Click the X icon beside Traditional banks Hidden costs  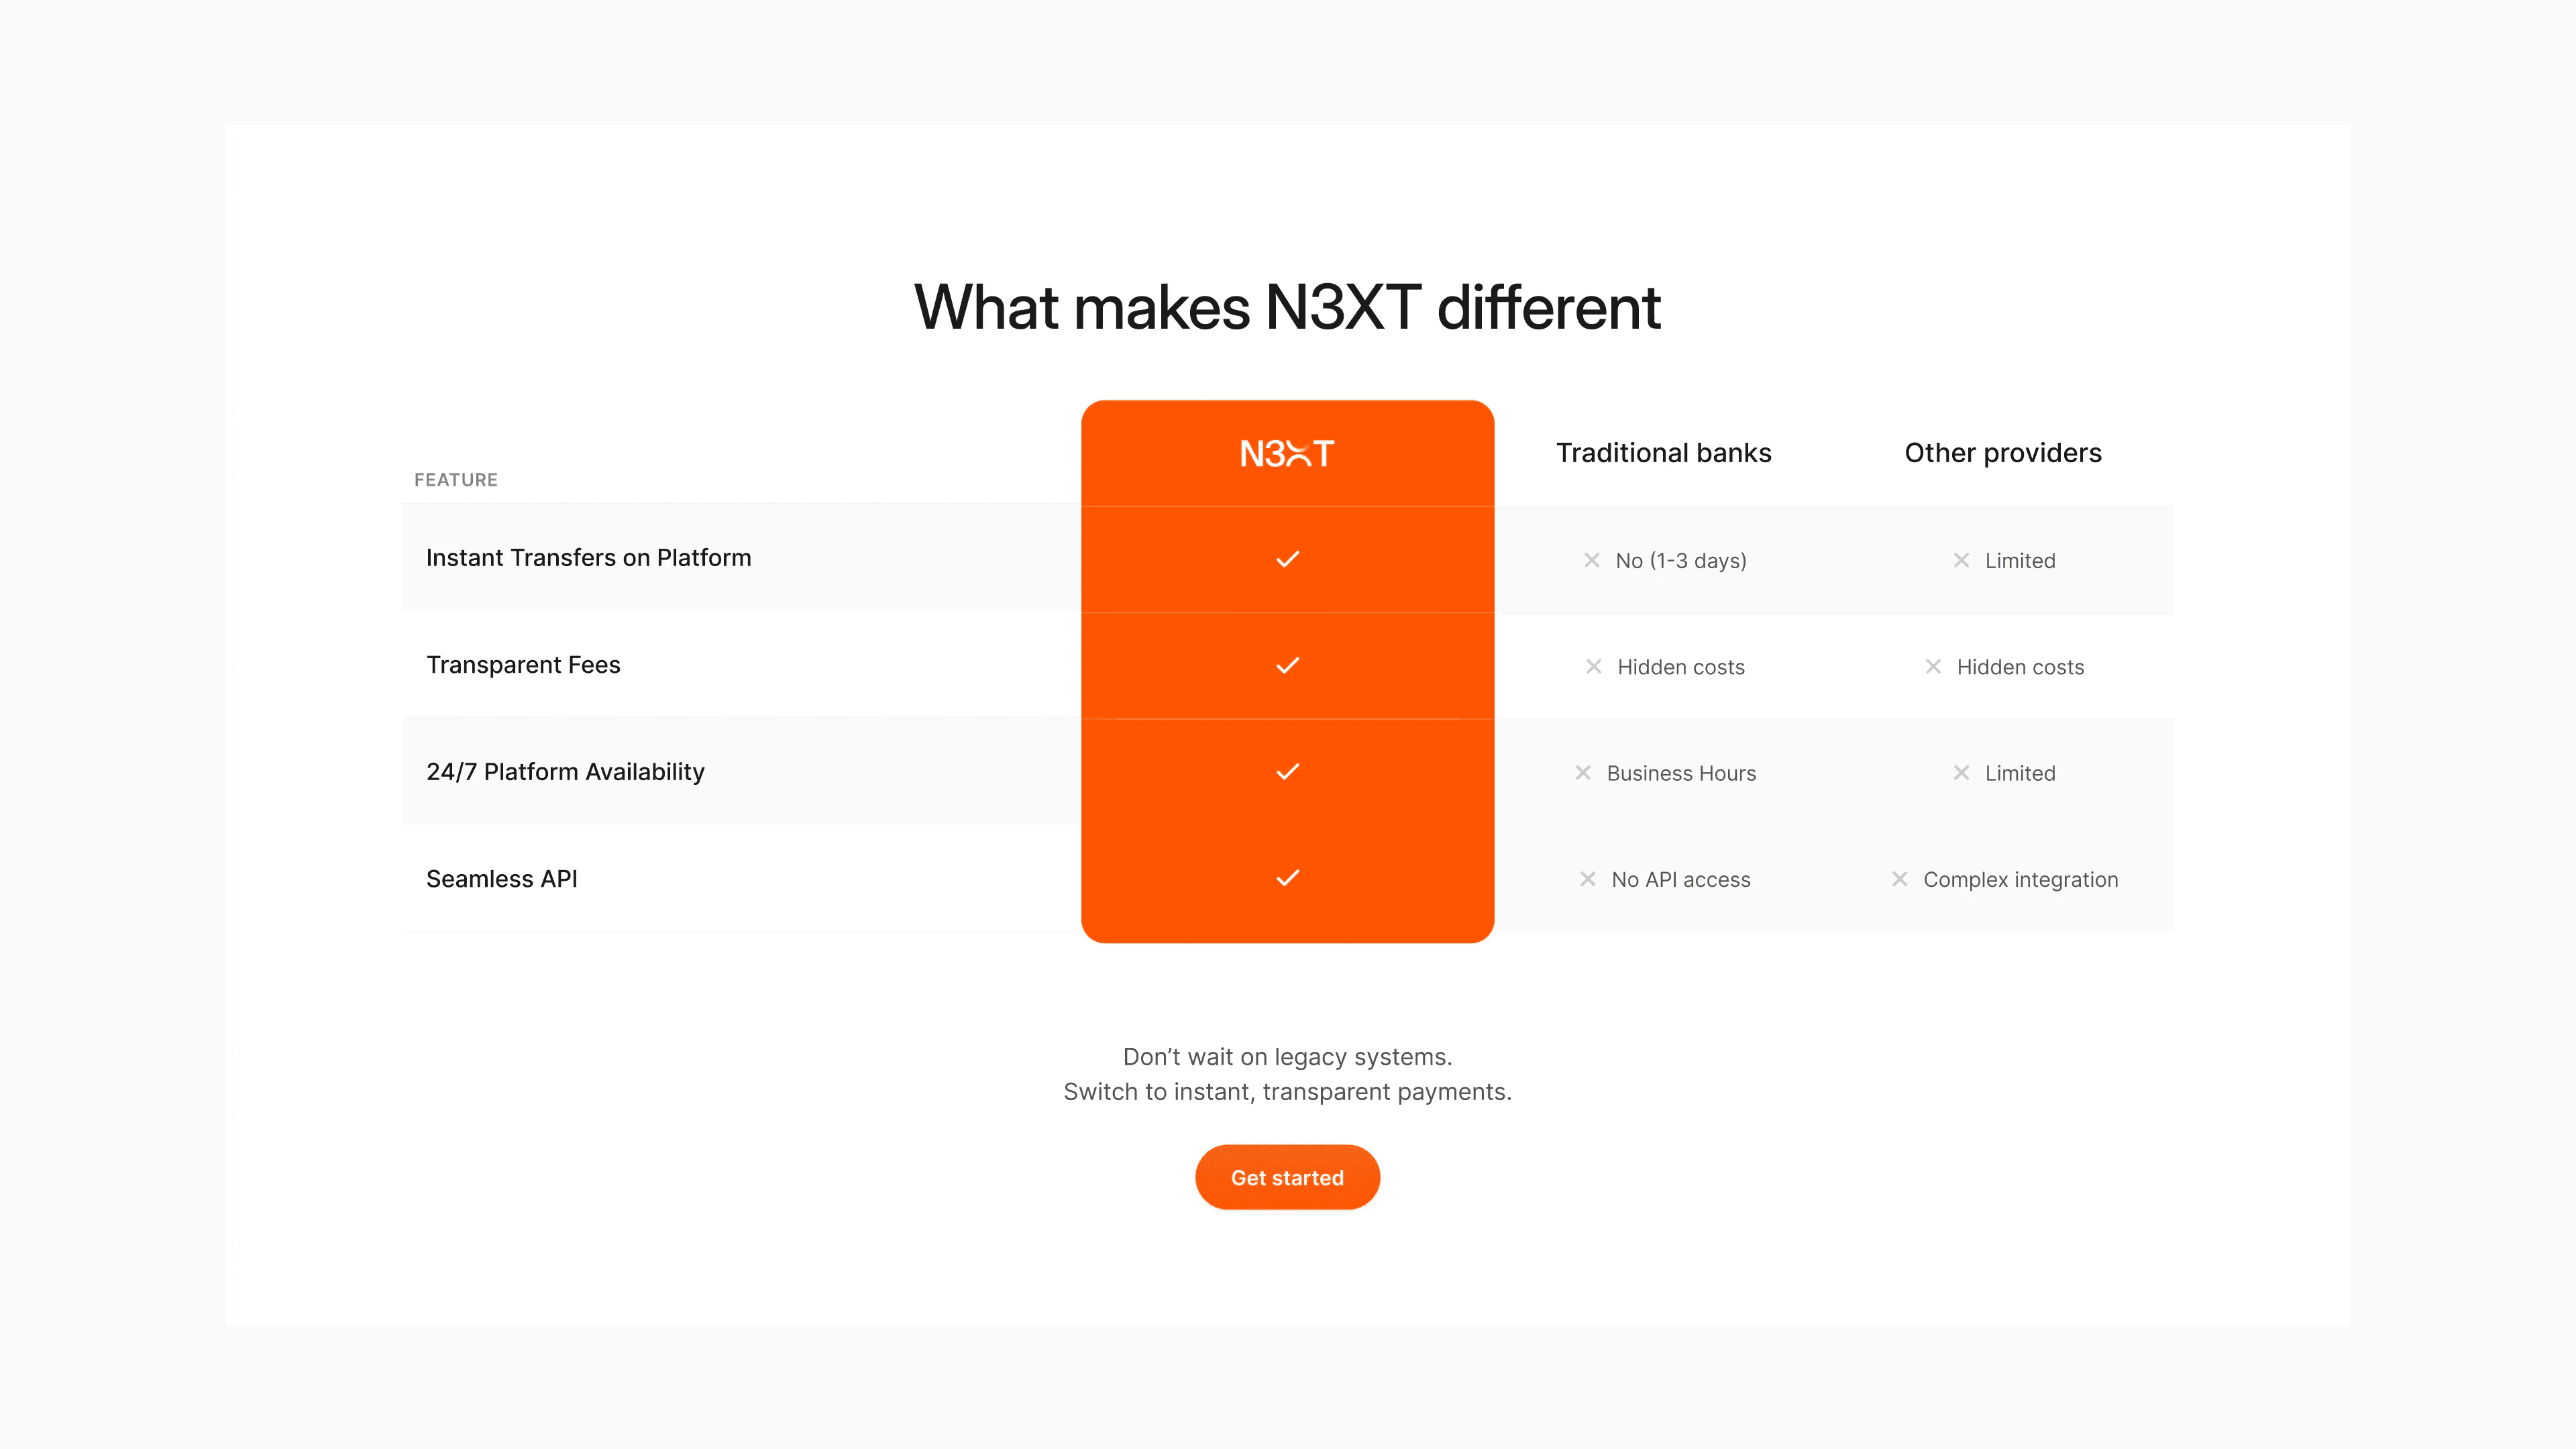(1594, 666)
